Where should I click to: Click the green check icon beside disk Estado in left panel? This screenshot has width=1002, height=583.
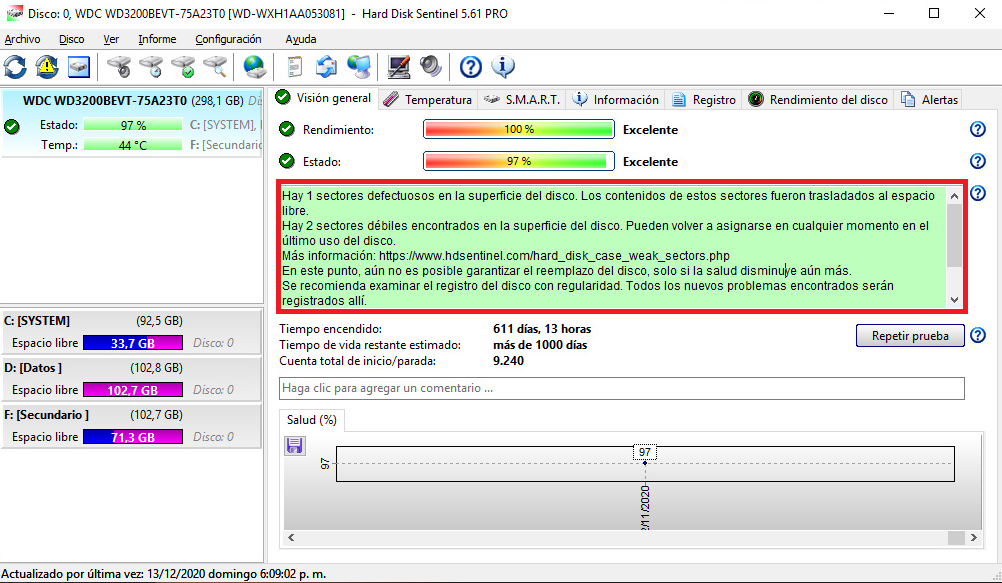point(12,127)
